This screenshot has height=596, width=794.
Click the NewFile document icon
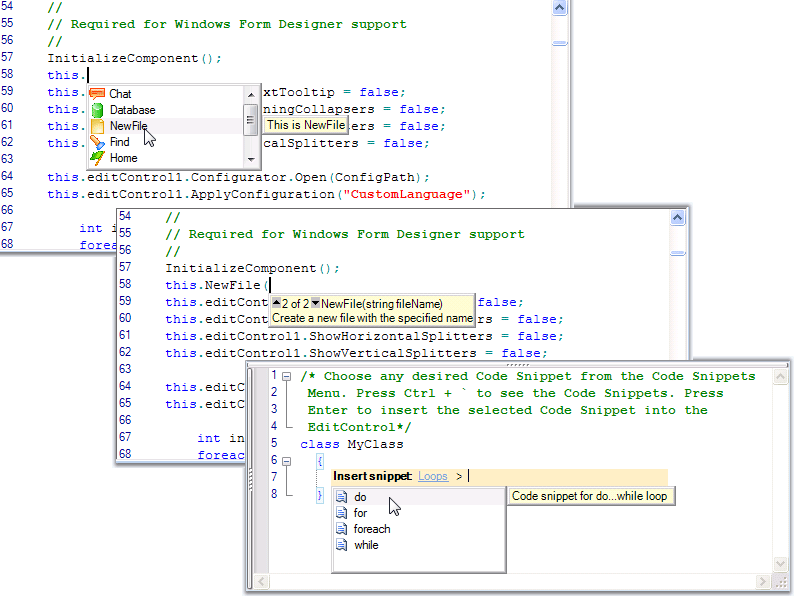tap(97, 126)
